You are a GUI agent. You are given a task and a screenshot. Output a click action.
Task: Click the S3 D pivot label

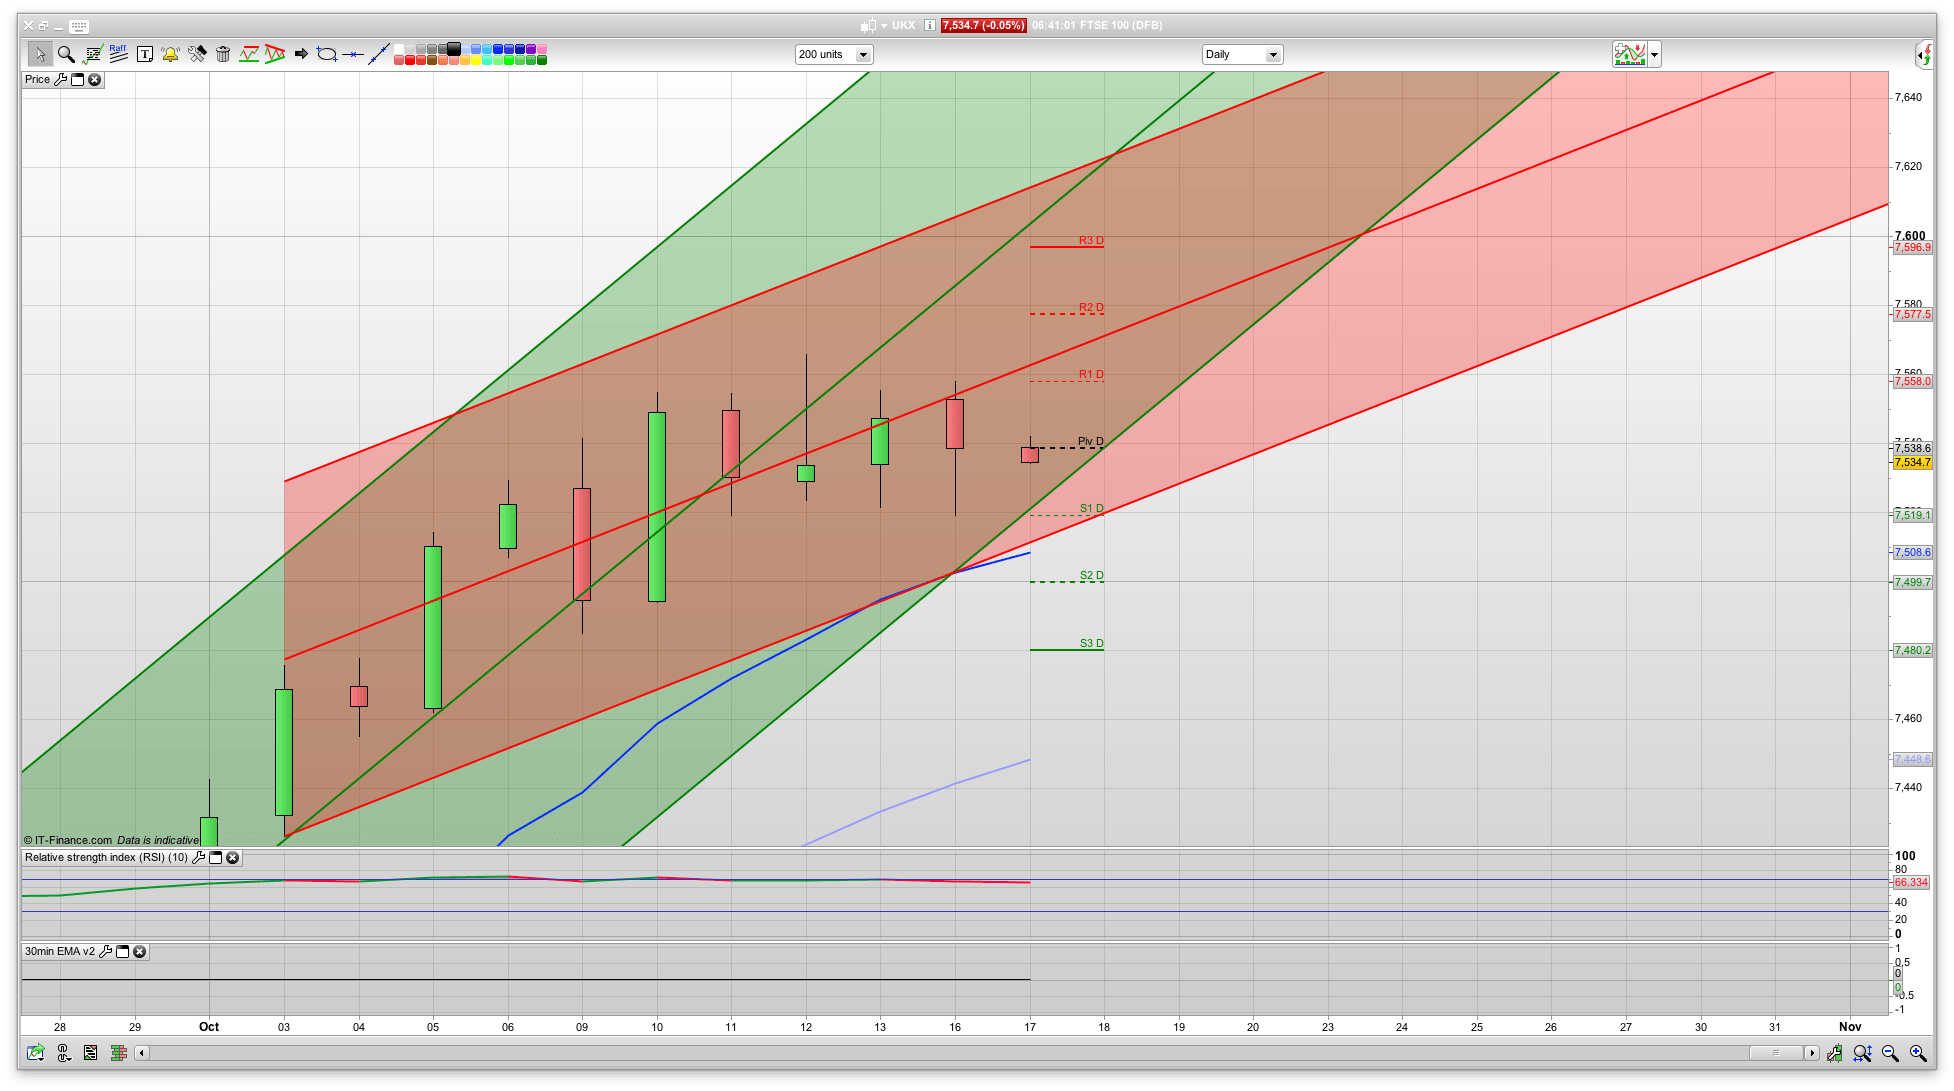[1092, 643]
